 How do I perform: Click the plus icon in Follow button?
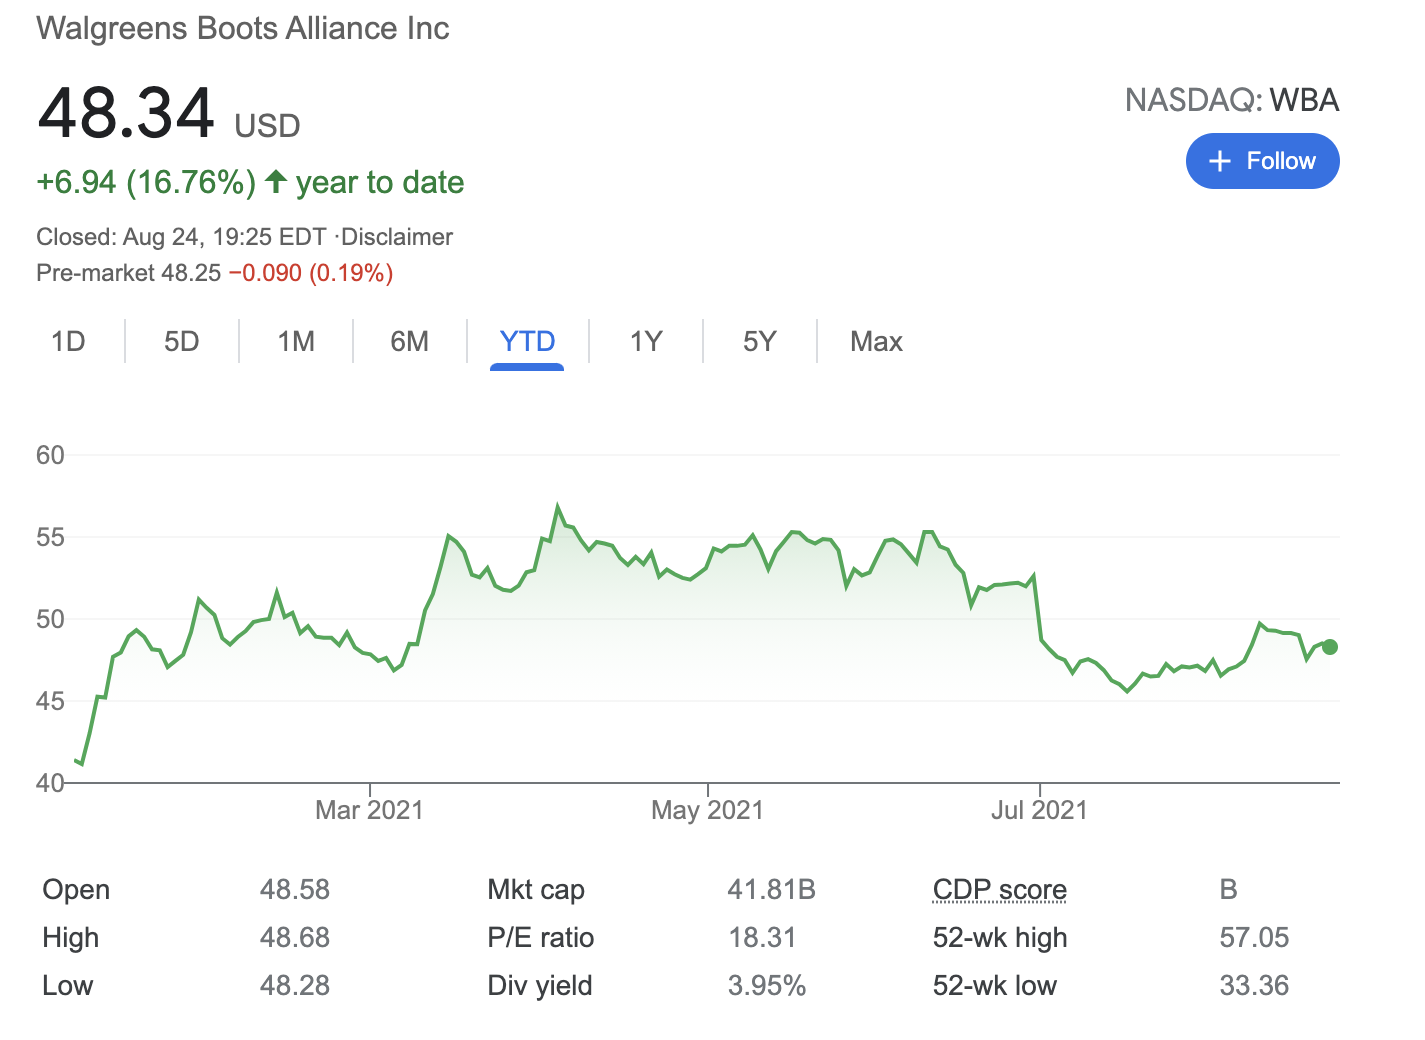tap(1219, 161)
